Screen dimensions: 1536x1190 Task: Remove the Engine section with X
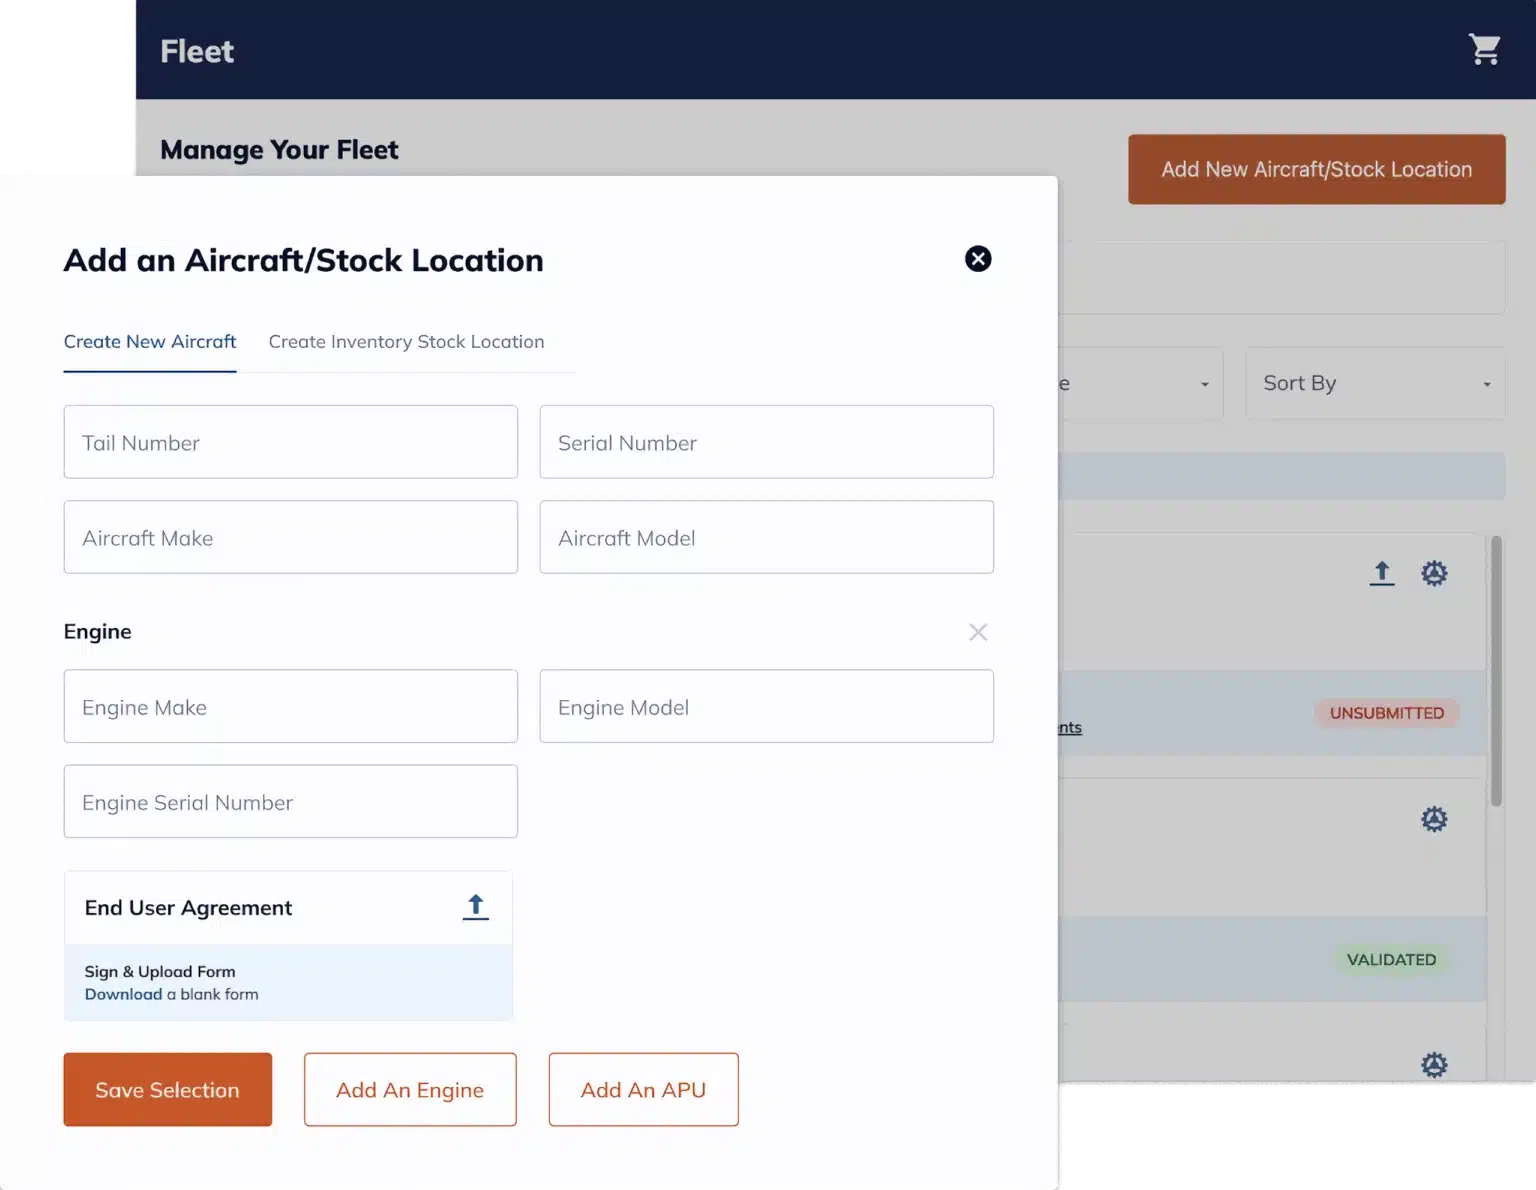point(977,632)
